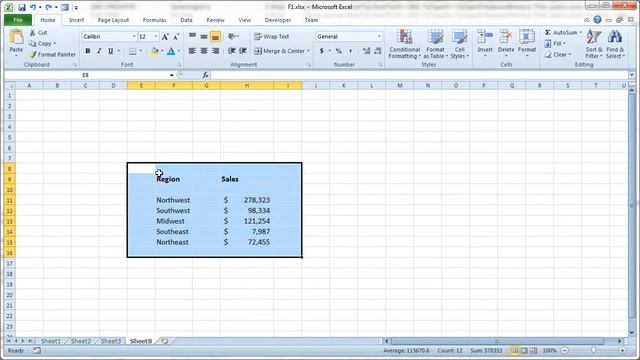Open the Calibri font name dropdown
640x360 pixels.
coord(134,36)
